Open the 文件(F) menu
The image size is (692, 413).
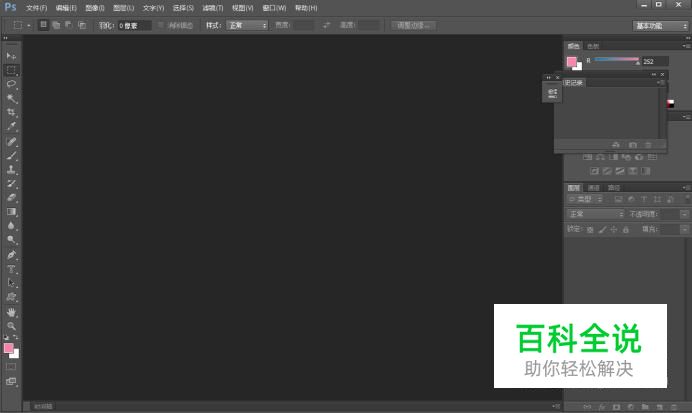[36, 8]
